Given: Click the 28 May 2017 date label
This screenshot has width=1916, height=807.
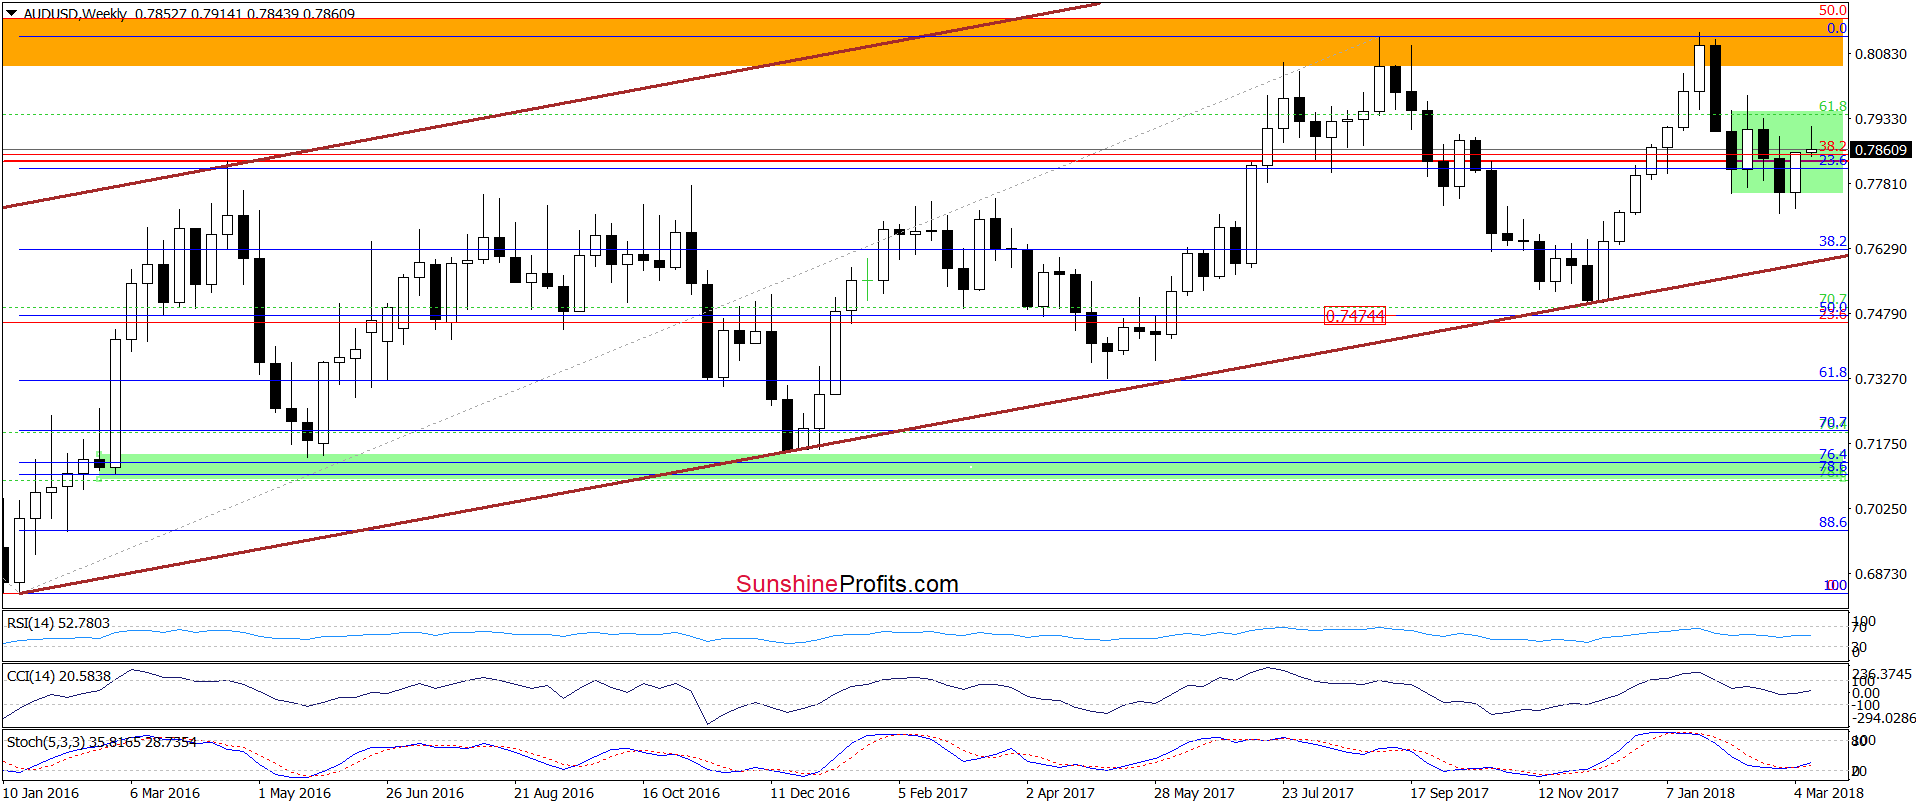Looking at the screenshot, I should point(1194,793).
